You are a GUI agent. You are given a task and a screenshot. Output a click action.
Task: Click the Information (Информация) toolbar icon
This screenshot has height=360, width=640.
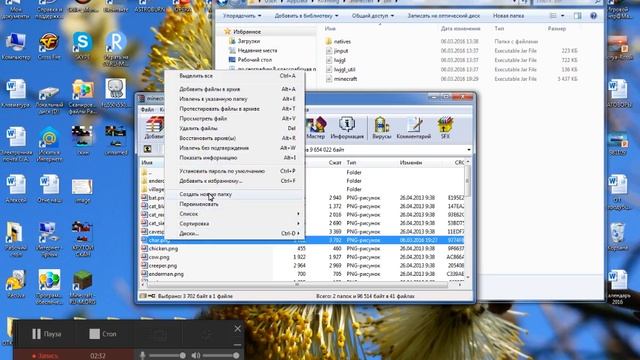(347, 127)
